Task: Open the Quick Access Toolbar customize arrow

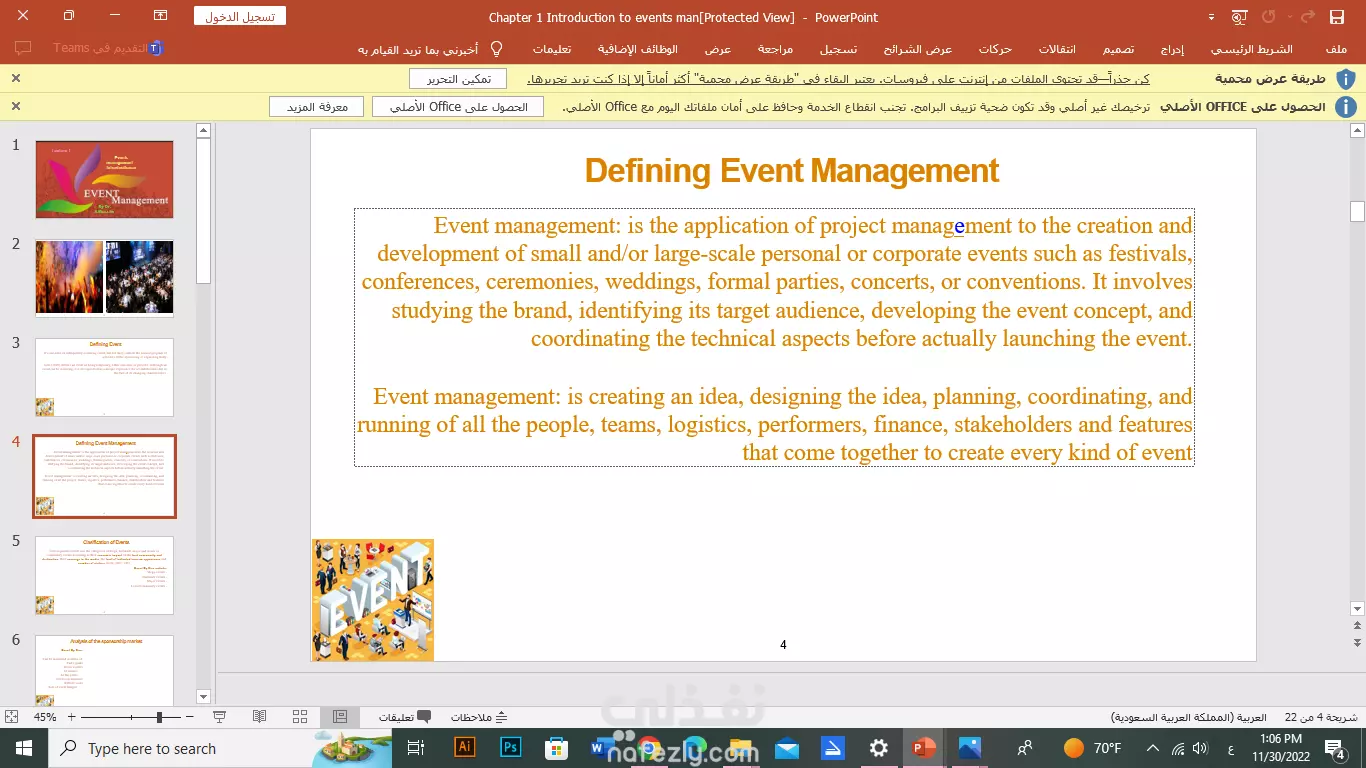Action: pos(1212,17)
